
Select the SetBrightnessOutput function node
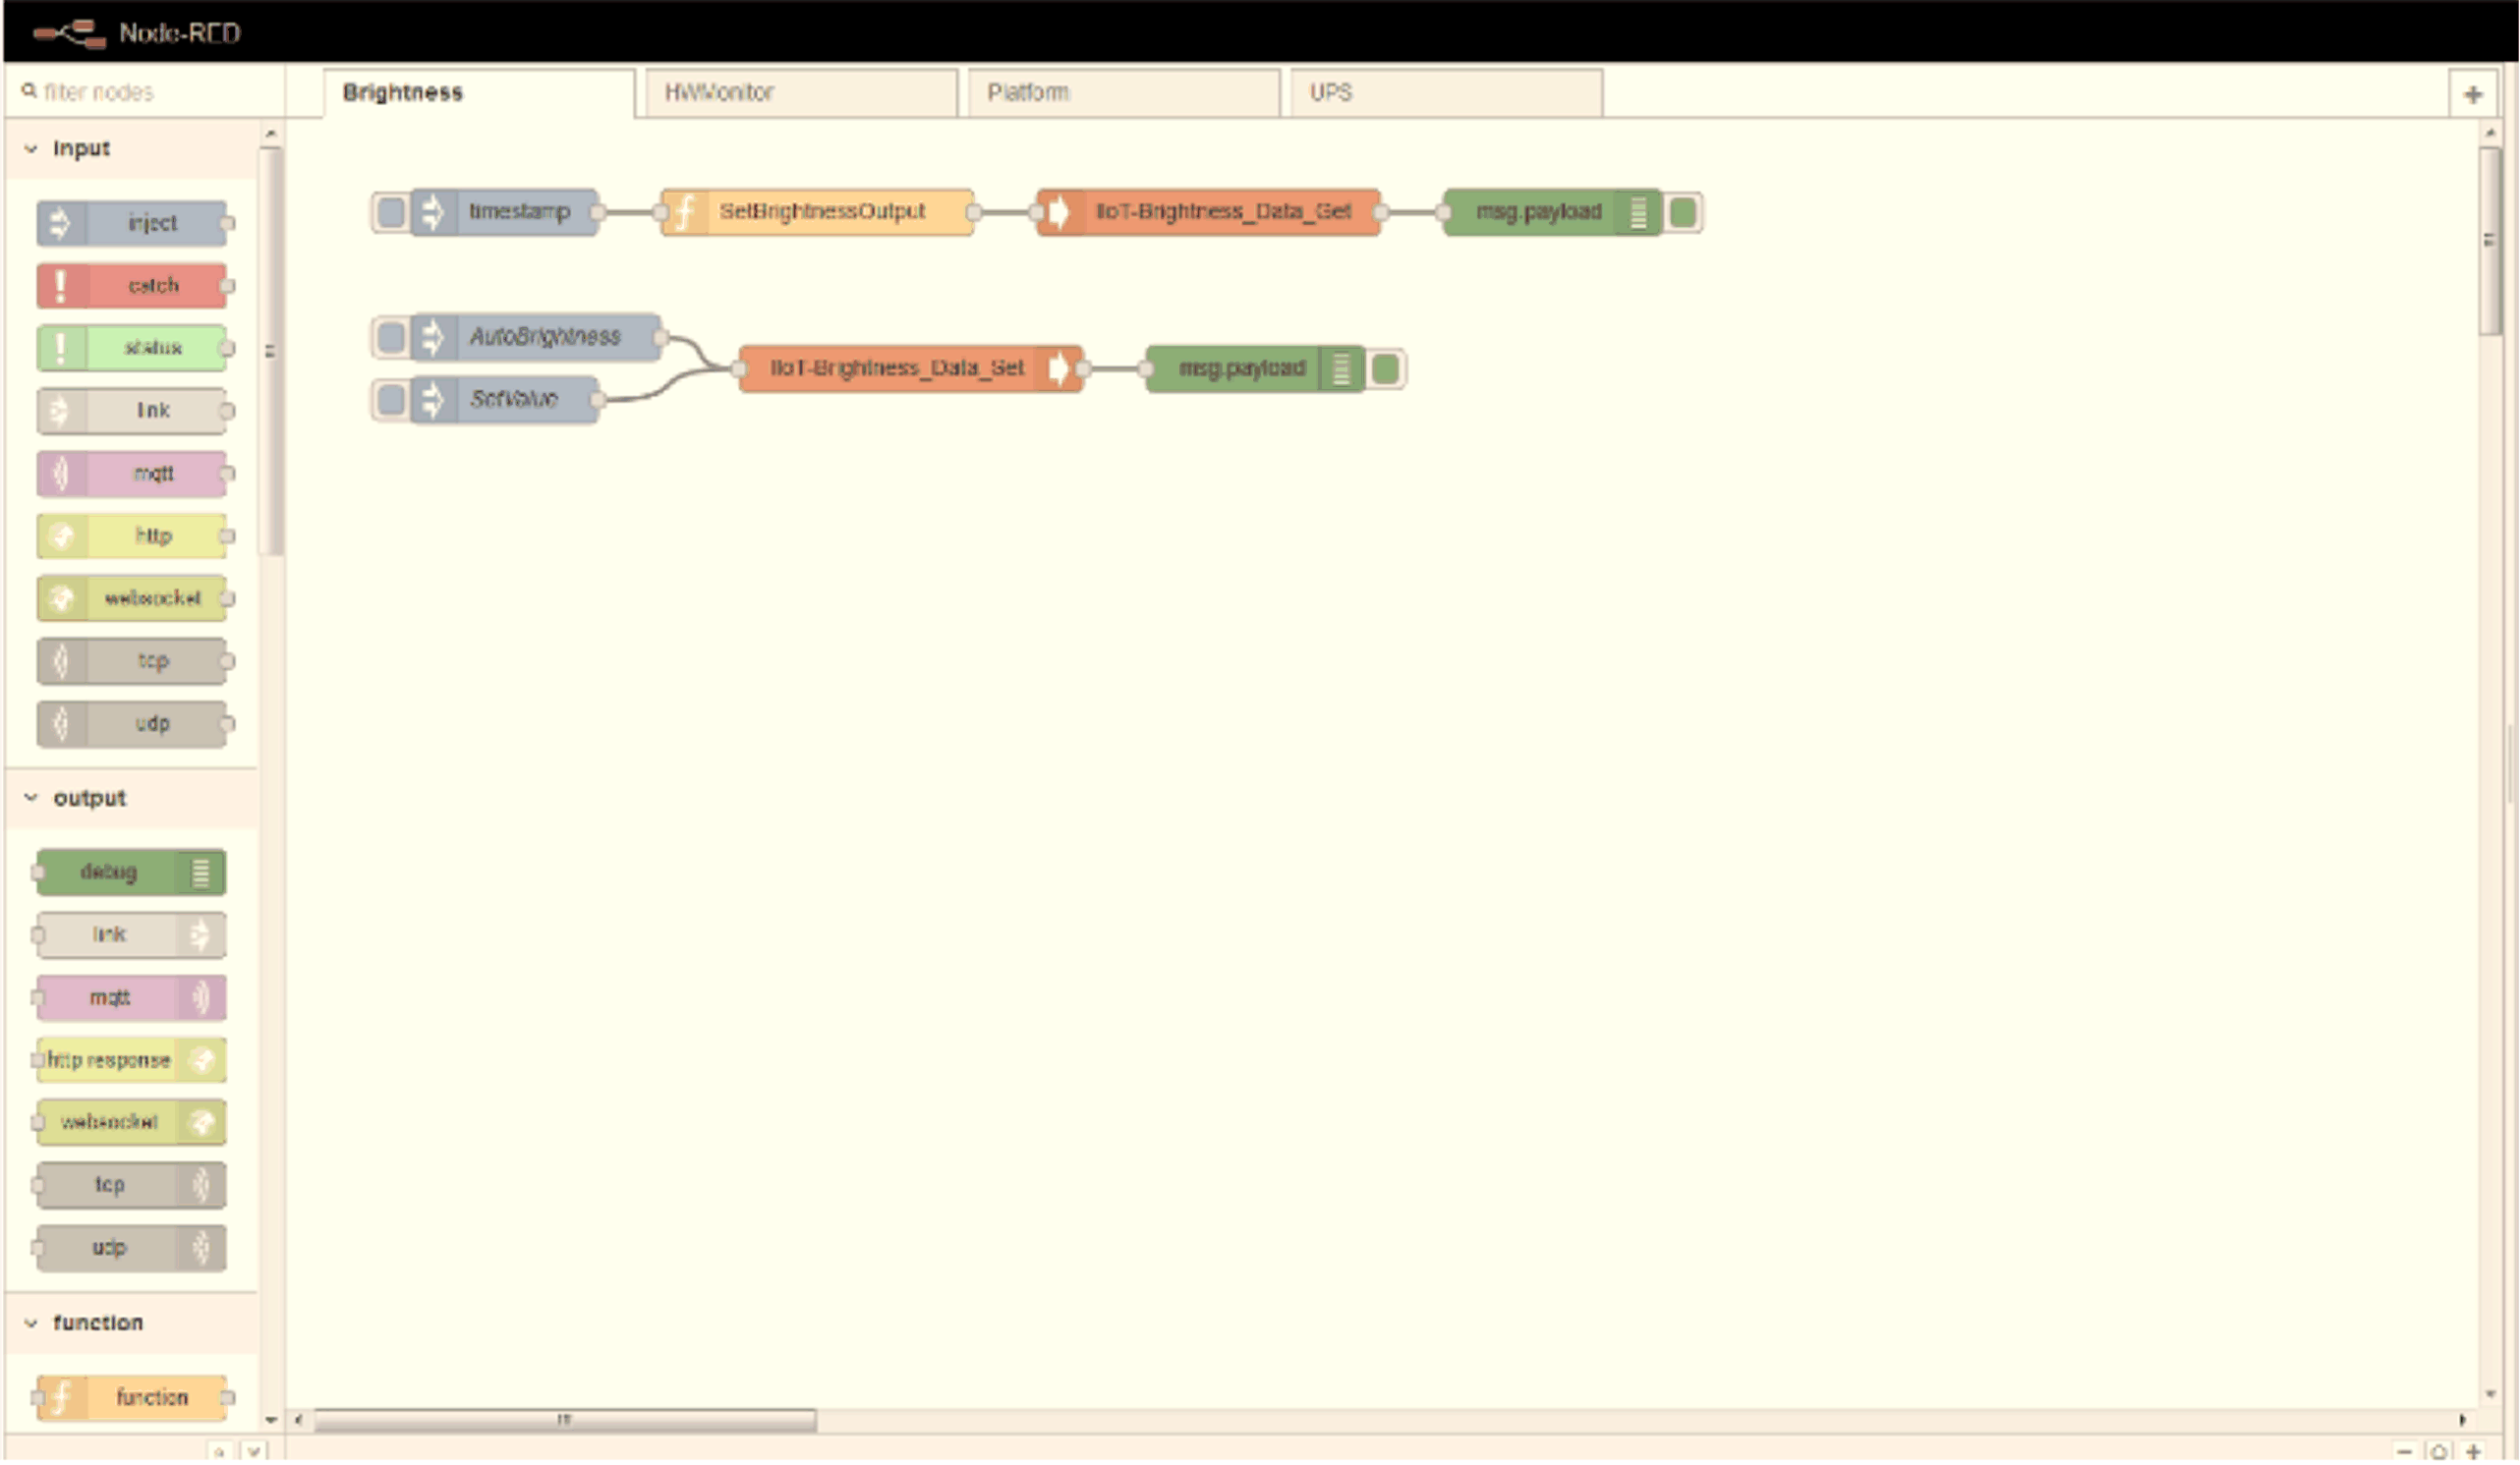[x=817, y=212]
